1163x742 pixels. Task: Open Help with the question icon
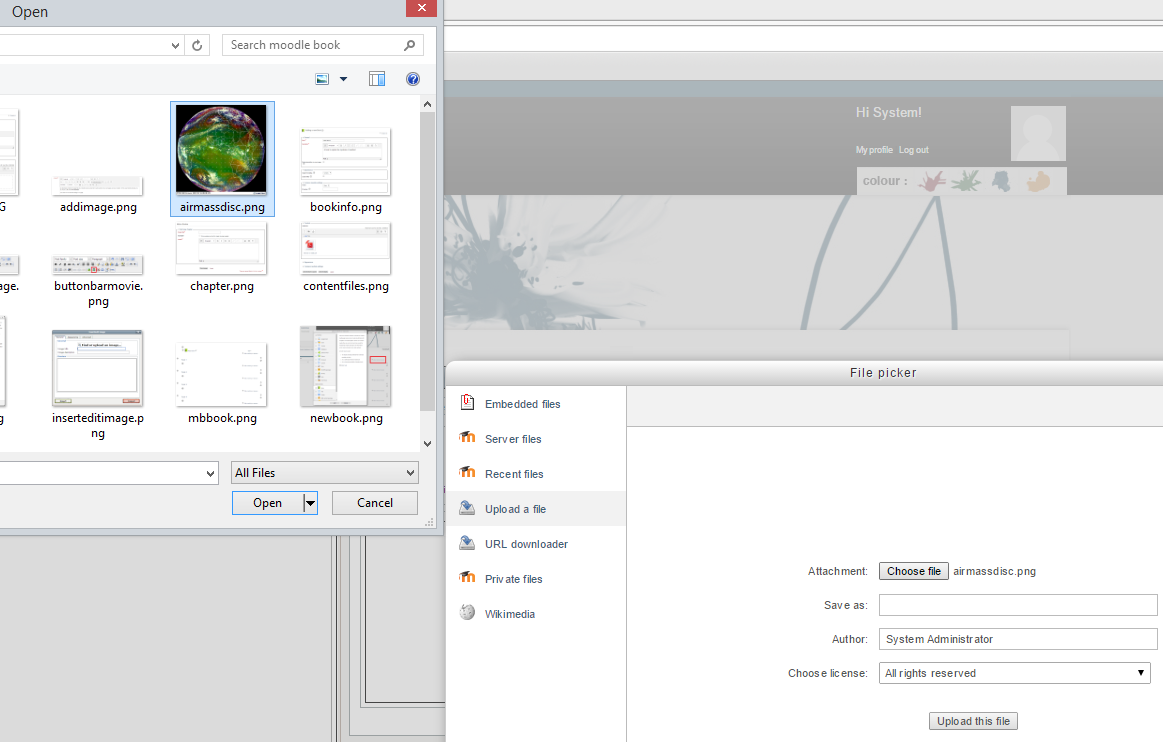click(413, 79)
